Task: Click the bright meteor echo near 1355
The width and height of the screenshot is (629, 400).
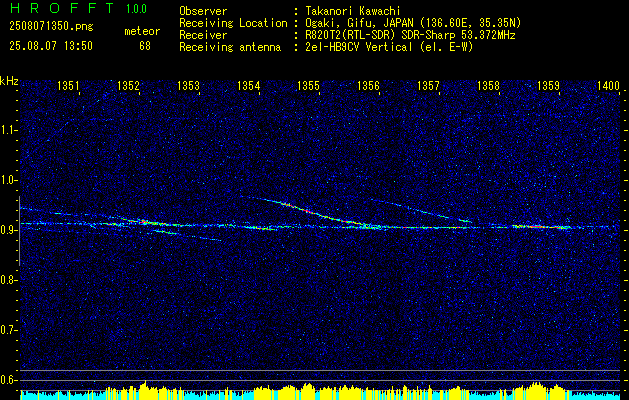Action: click(x=309, y=211)
